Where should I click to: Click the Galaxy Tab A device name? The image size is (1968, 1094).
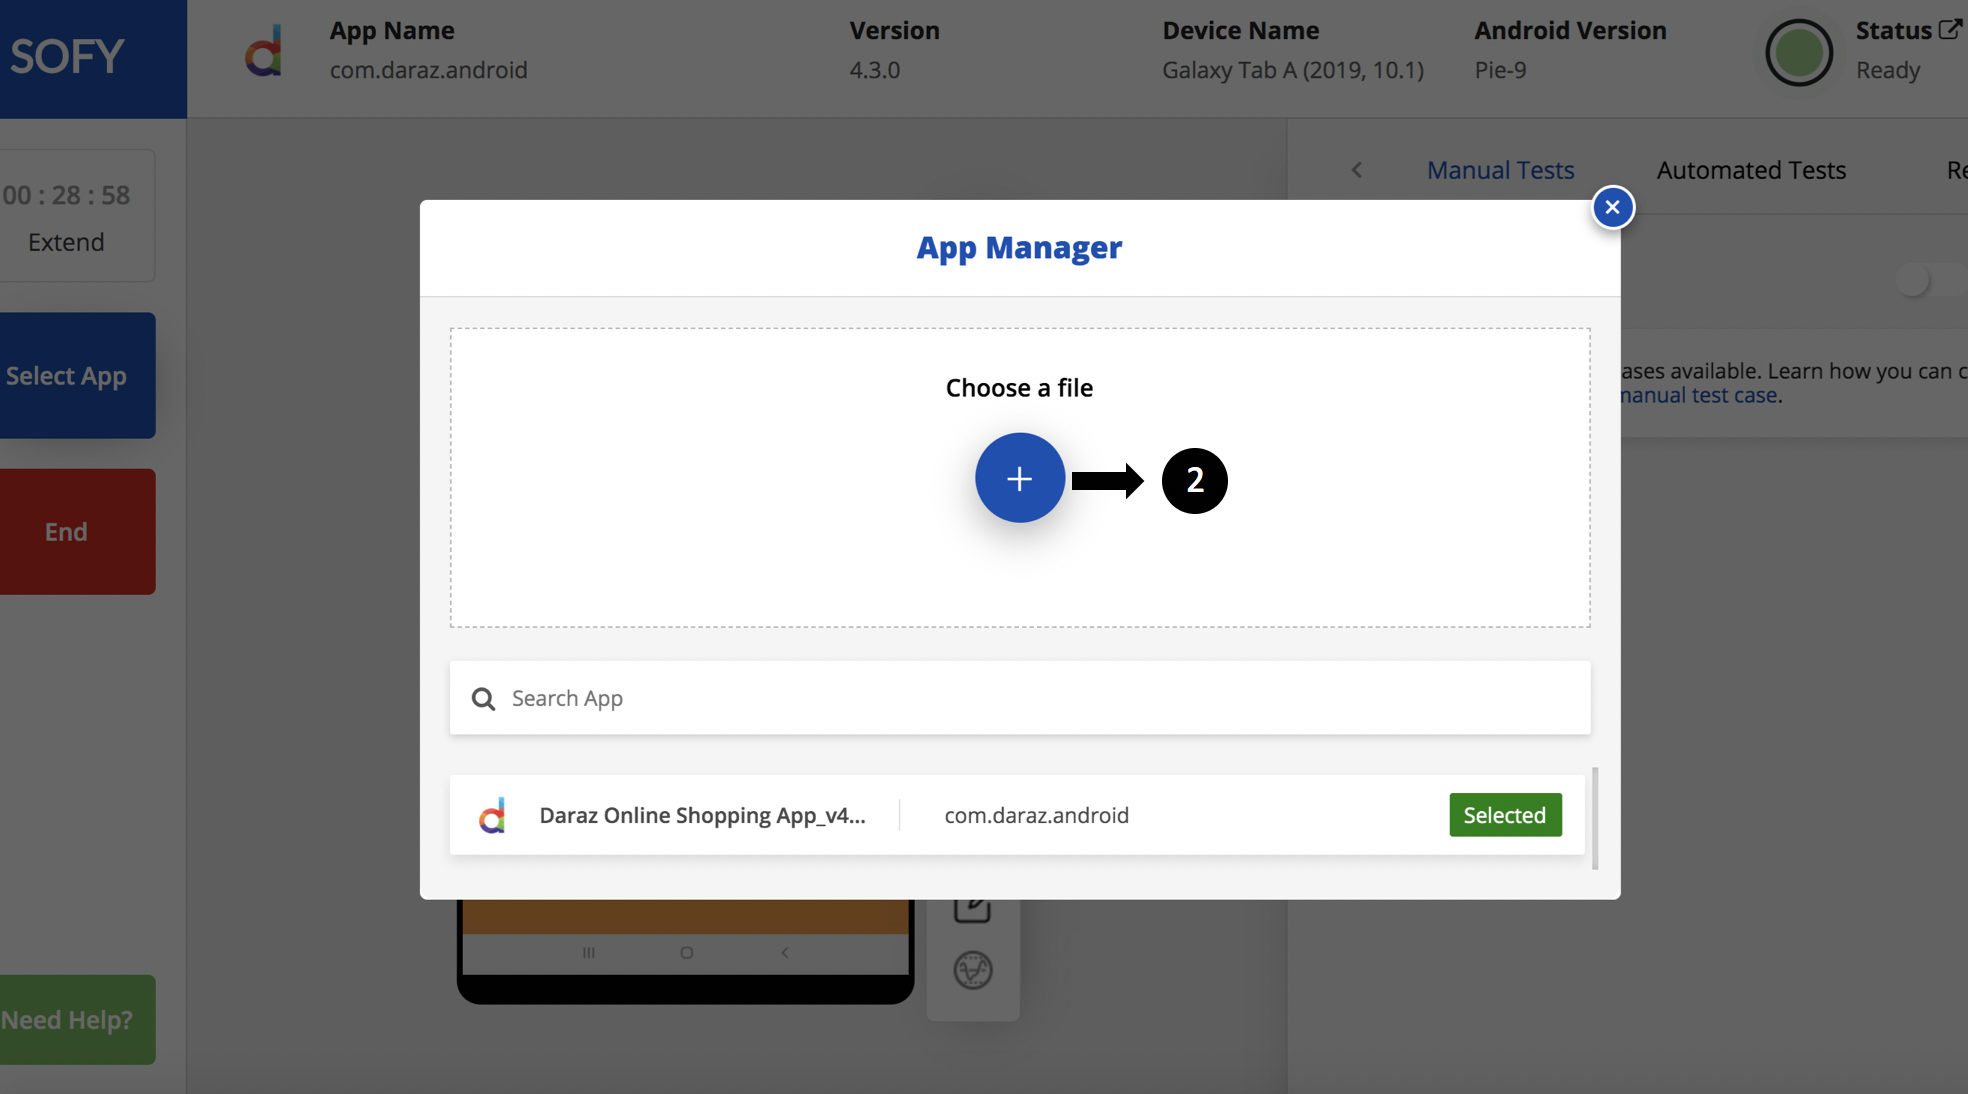1292,70
